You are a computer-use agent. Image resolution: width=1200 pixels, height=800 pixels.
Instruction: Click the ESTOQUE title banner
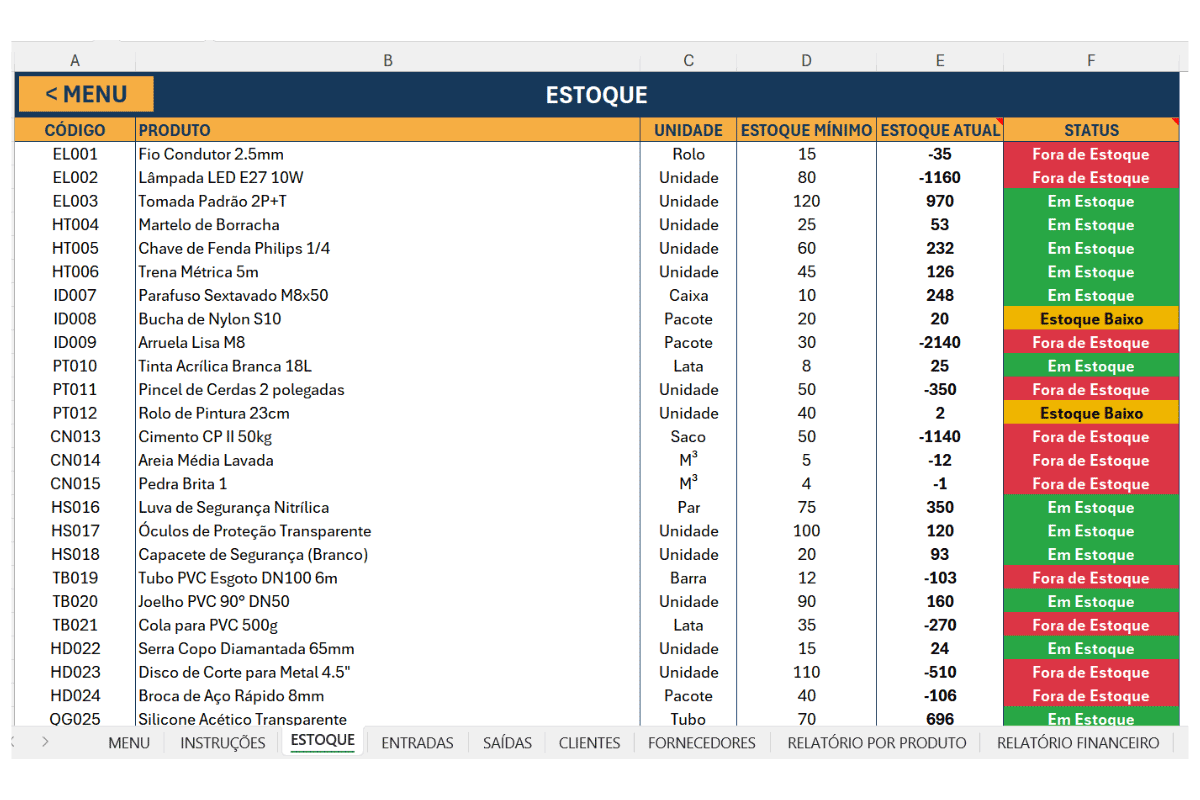[x=597, y=95]
